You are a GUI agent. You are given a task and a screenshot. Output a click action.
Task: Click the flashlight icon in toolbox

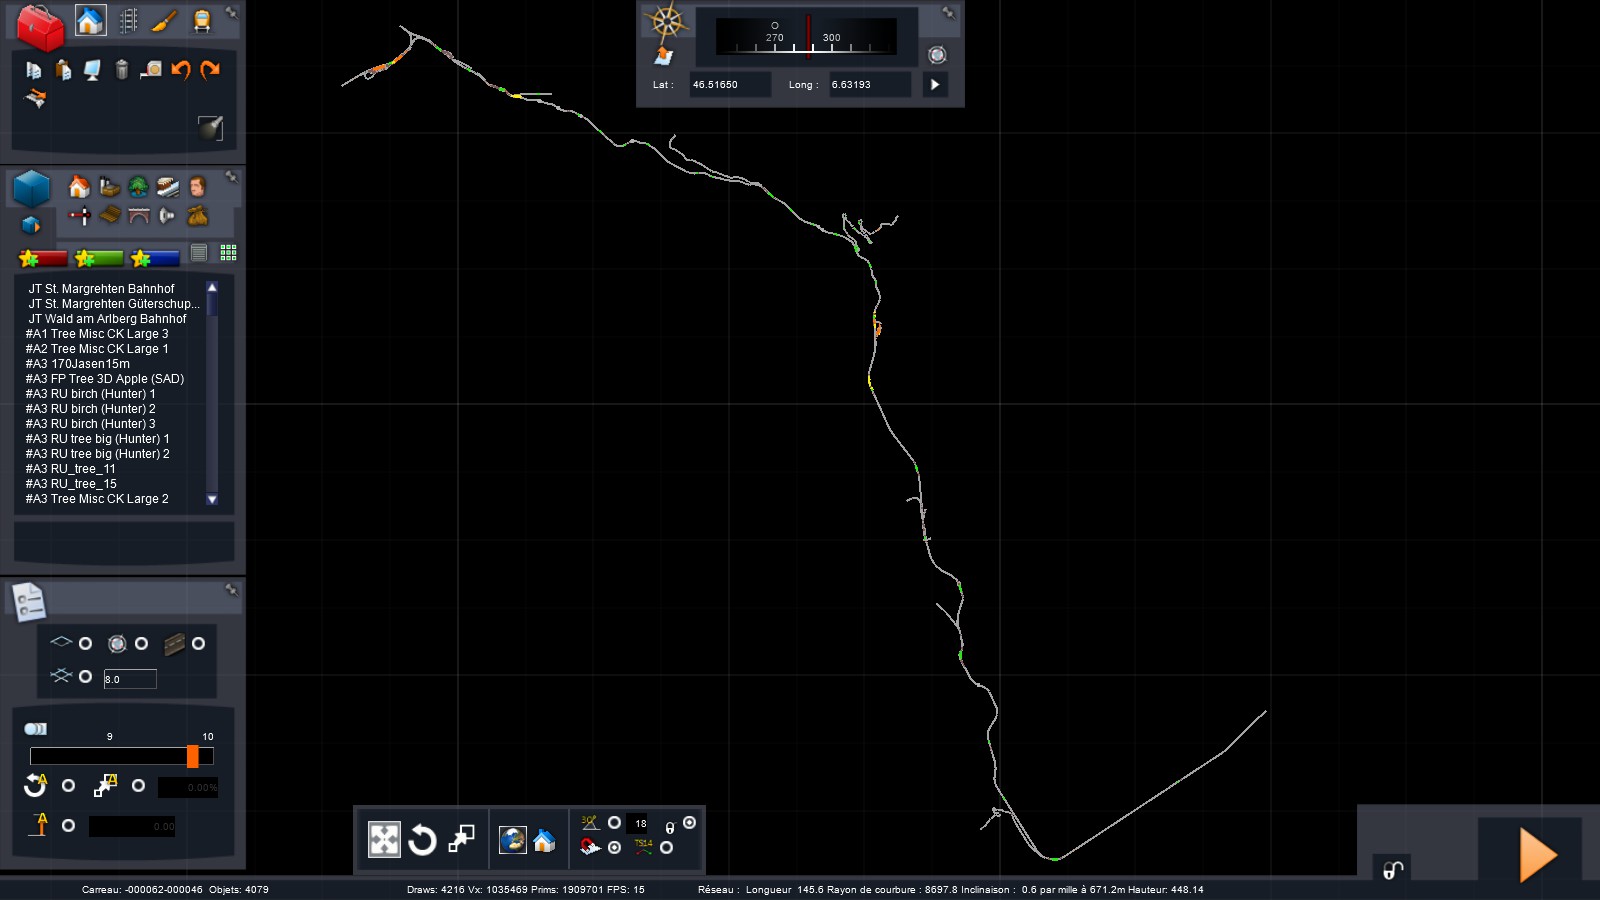pos(210,127)
